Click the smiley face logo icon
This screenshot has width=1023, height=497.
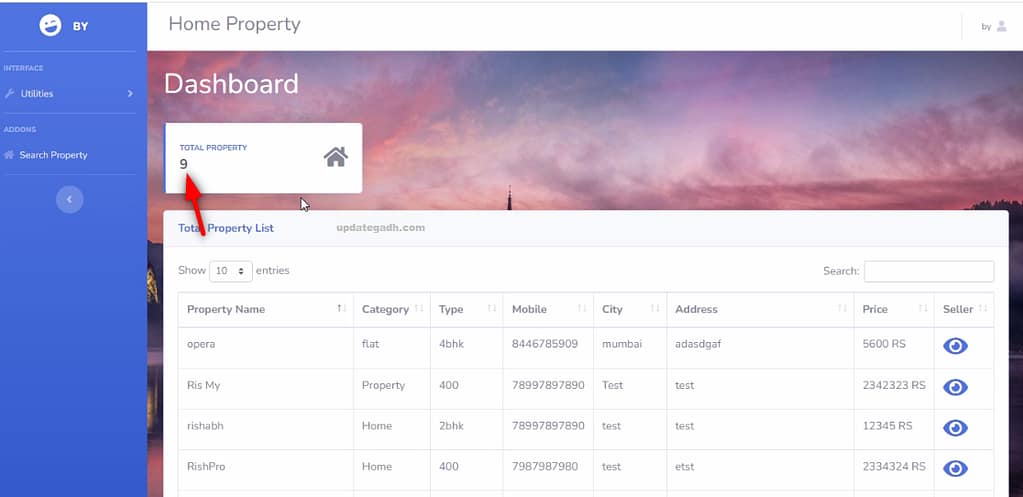tap(50, 26)
